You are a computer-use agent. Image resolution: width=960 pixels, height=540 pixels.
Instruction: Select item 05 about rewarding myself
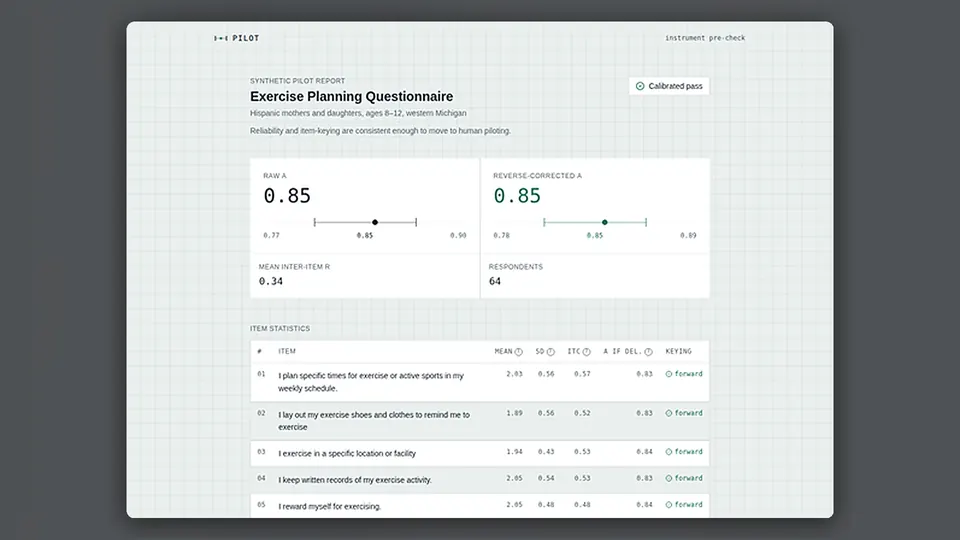[x=480, y=506]
